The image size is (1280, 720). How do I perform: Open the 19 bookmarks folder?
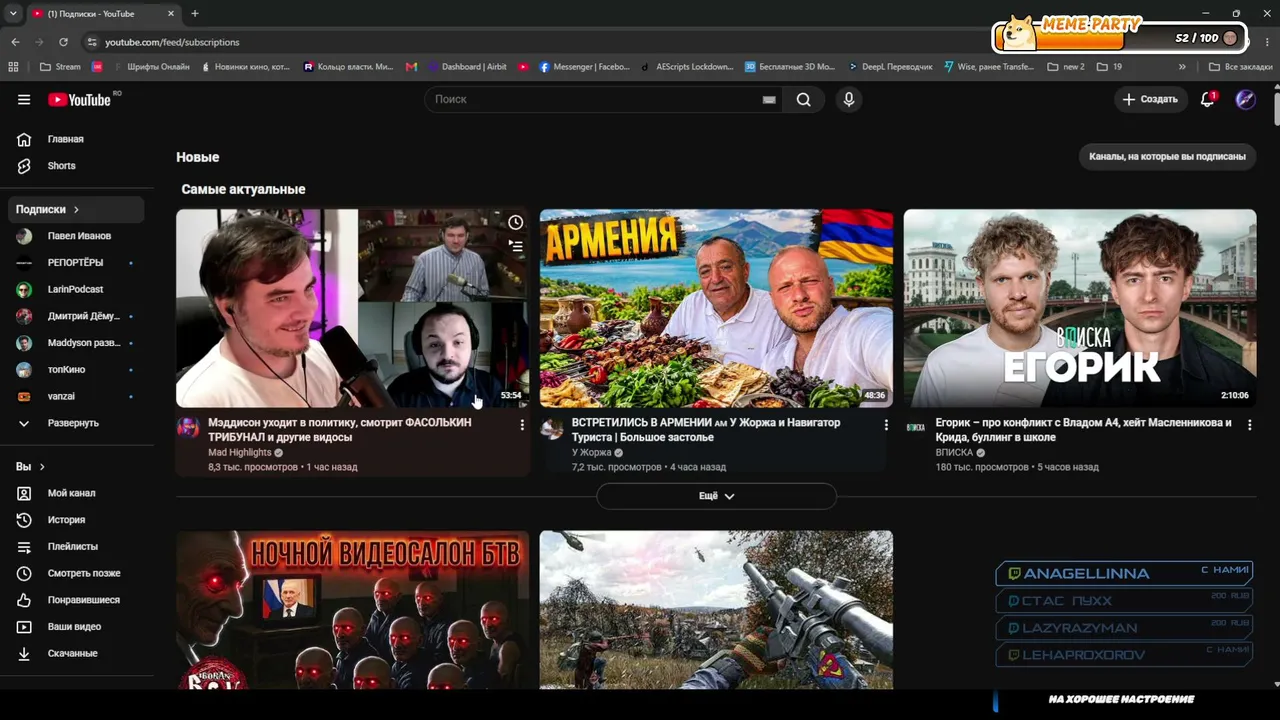coord(1109,67)
